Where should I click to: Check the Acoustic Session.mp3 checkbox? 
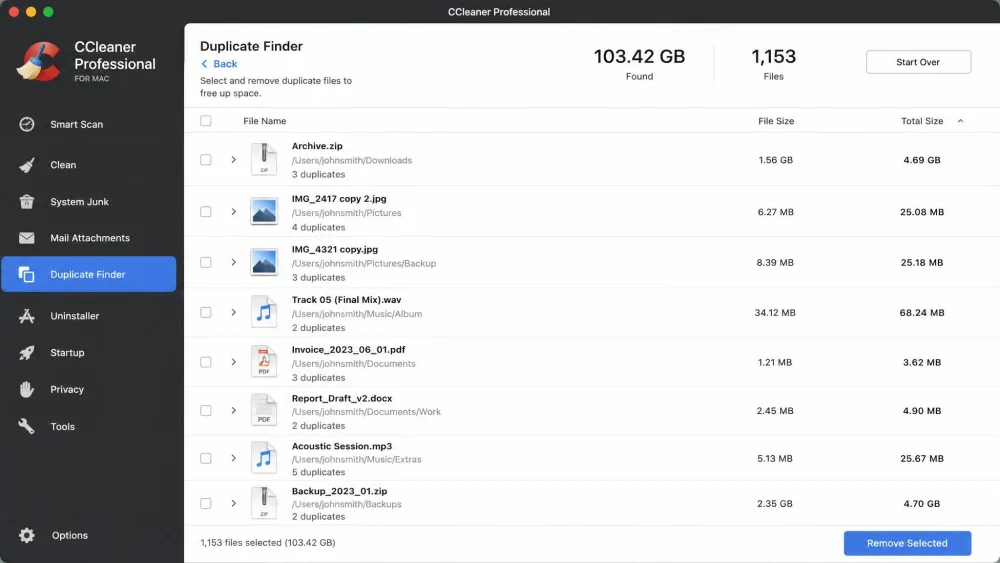click(205, 458)
